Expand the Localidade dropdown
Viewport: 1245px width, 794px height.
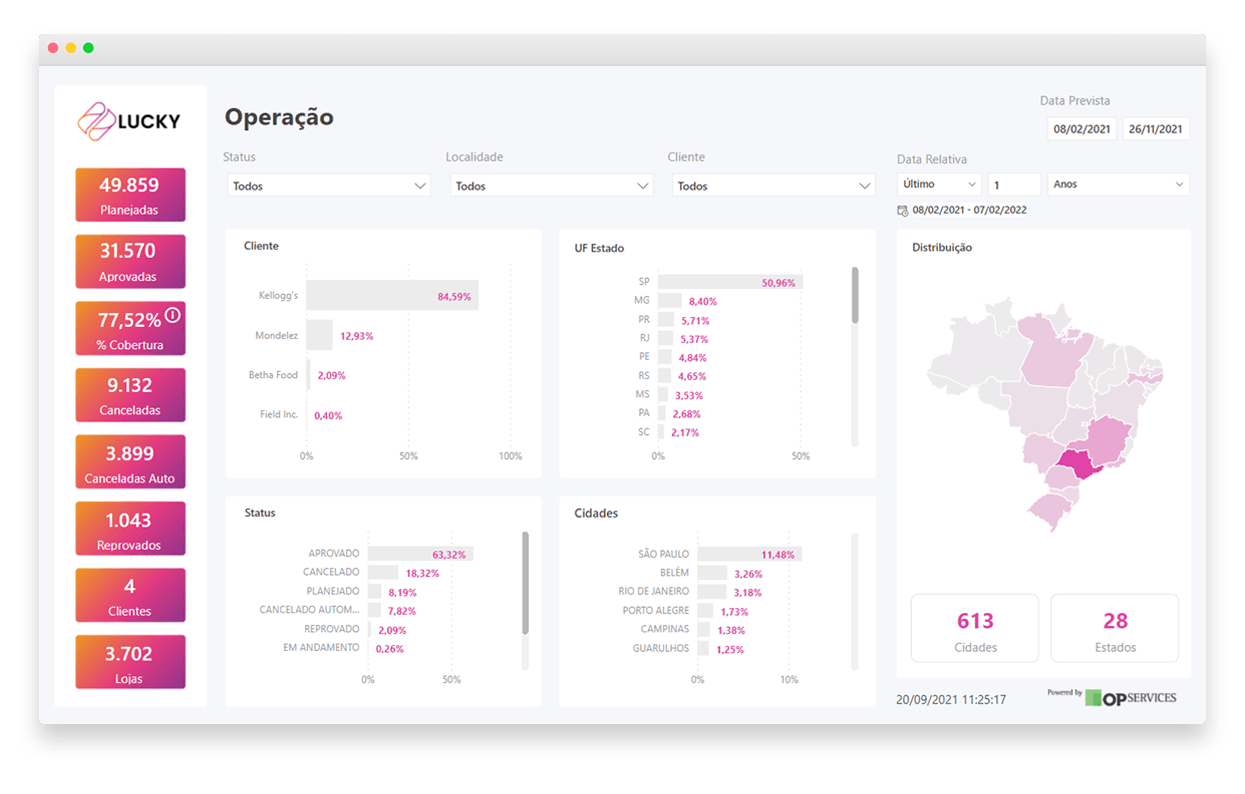coord(550,186)
